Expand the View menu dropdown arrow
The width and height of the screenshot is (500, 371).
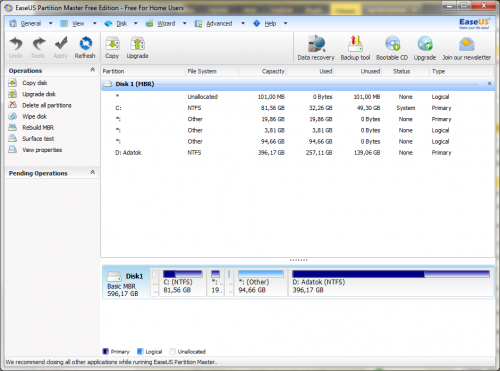pyautogui.click(x=95, y=23)
